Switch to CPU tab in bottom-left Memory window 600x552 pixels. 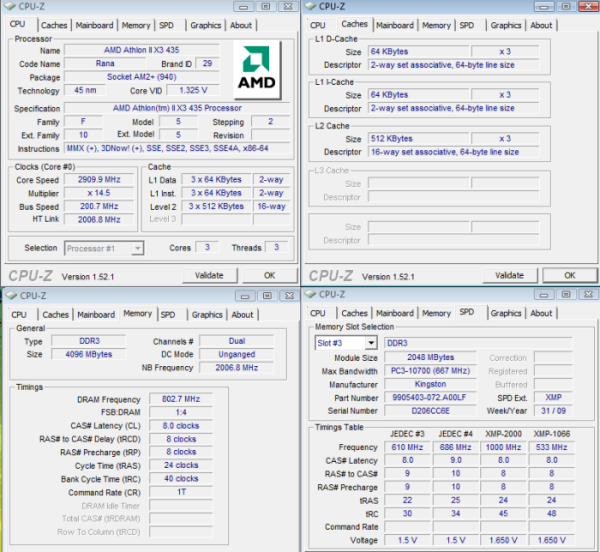pos(19,314)
